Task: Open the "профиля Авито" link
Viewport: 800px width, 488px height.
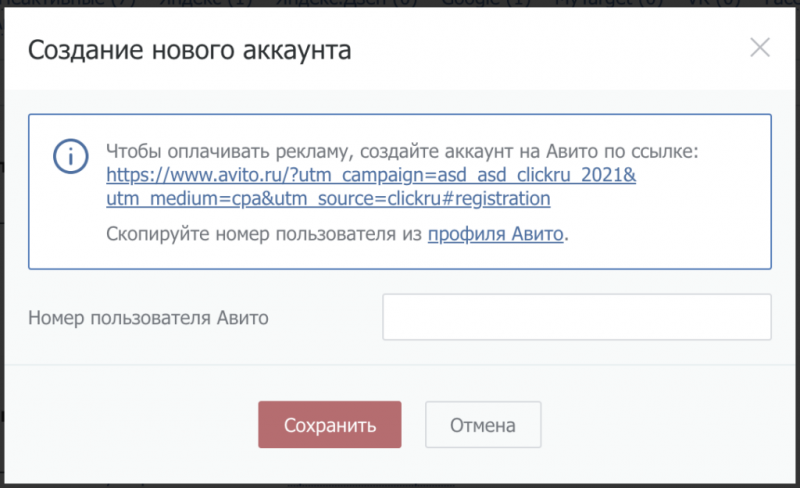Action: tap(496, 234)
